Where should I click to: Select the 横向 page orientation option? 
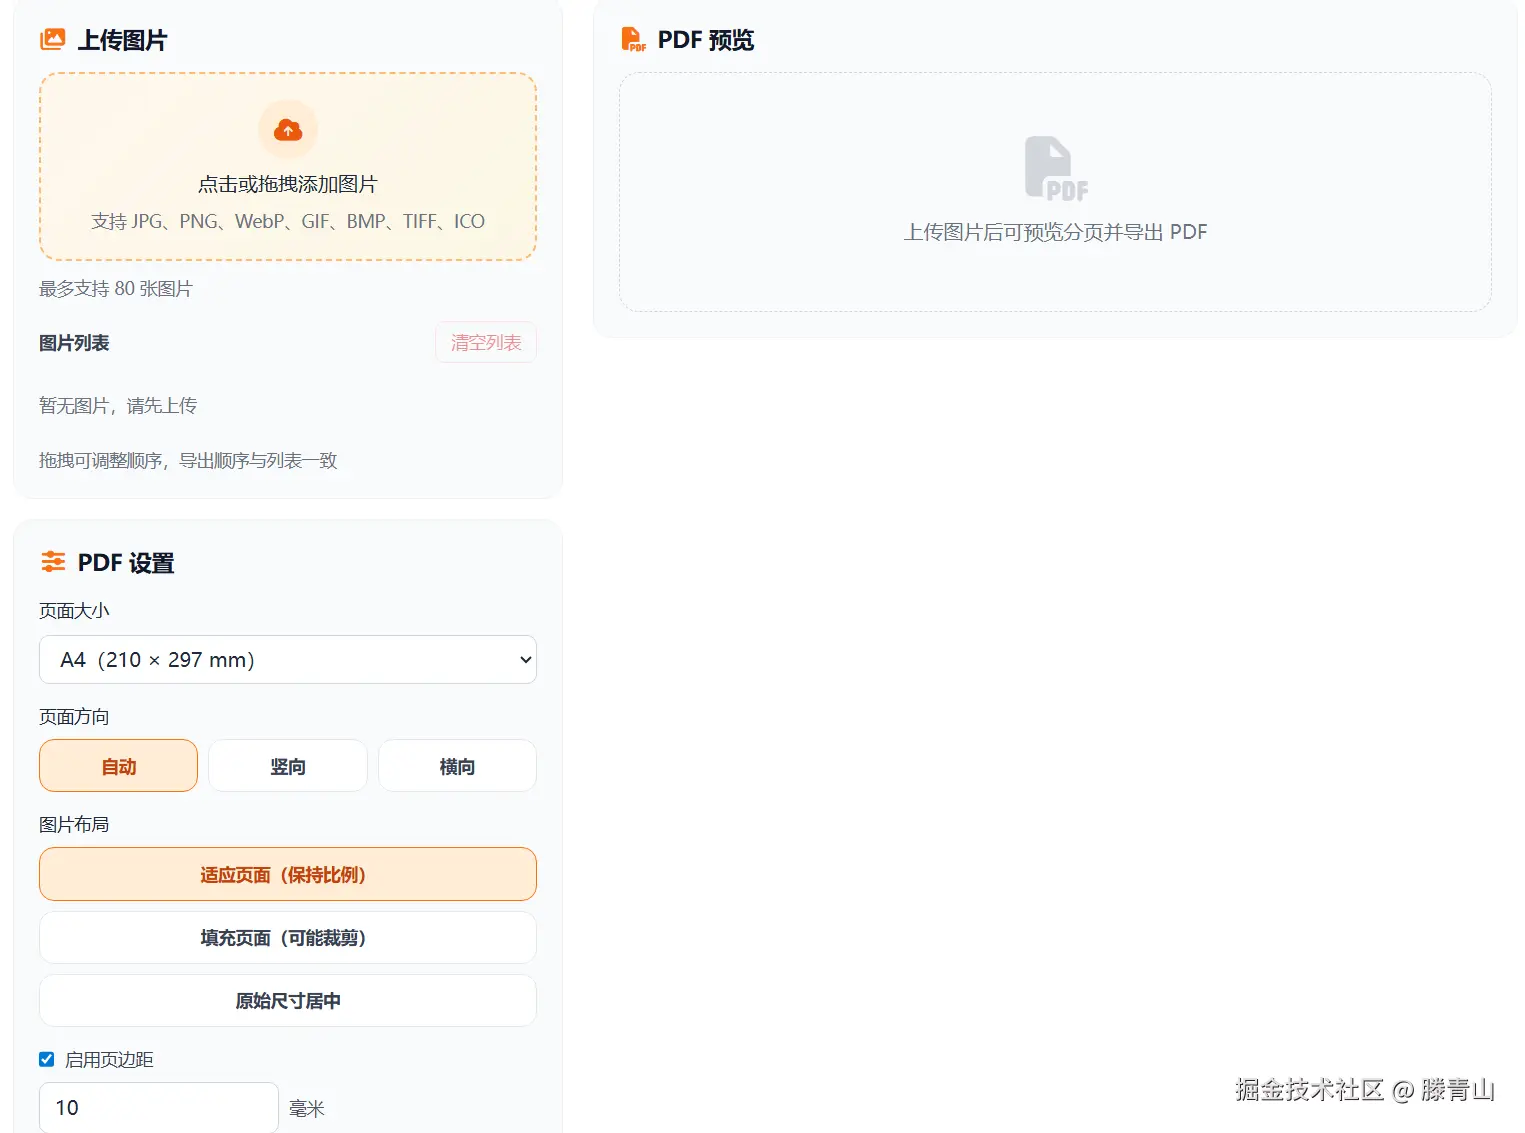(457, 765)
